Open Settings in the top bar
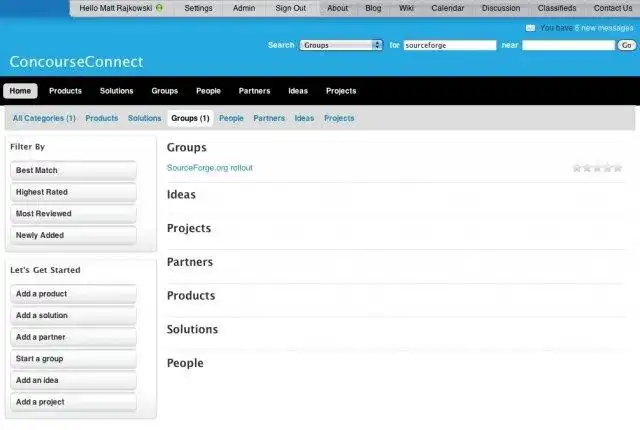Screen dimensions: 640x430 (198, 8)
